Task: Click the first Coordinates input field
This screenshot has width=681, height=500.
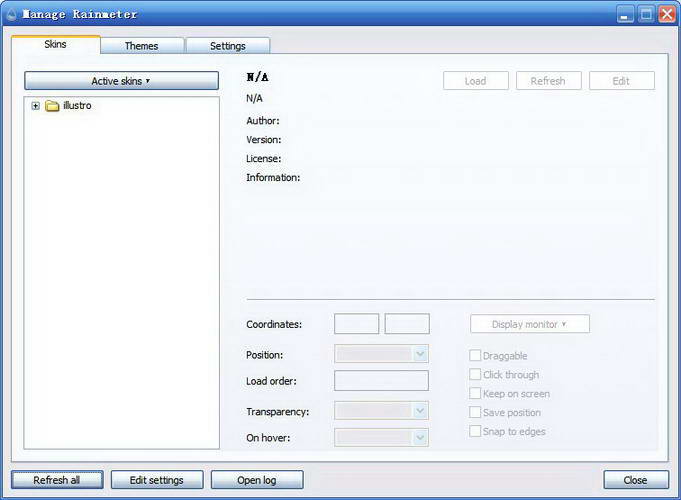Action: pos(357,324)
